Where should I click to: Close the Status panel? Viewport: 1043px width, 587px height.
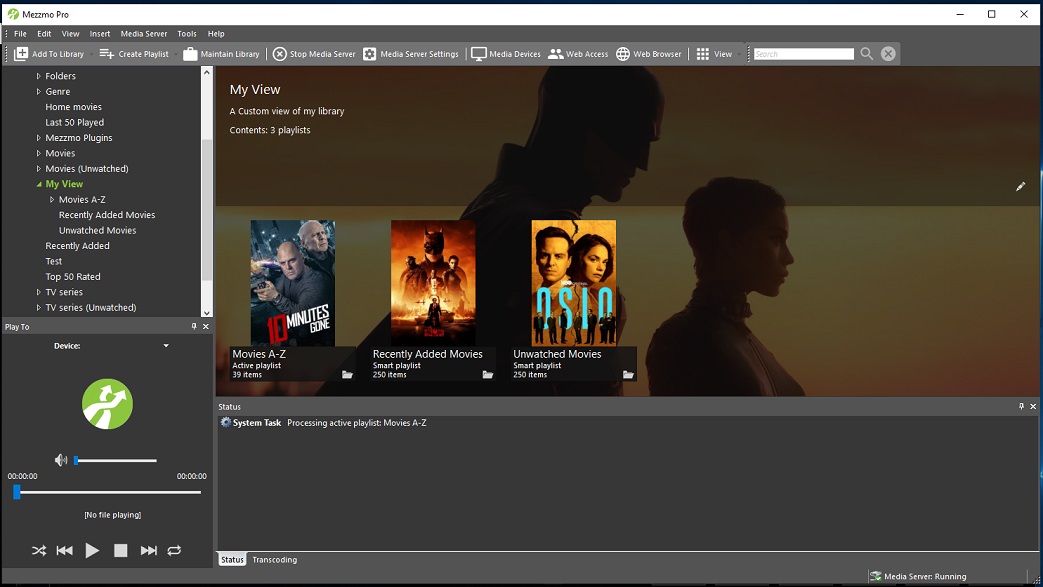point(1033,406)
